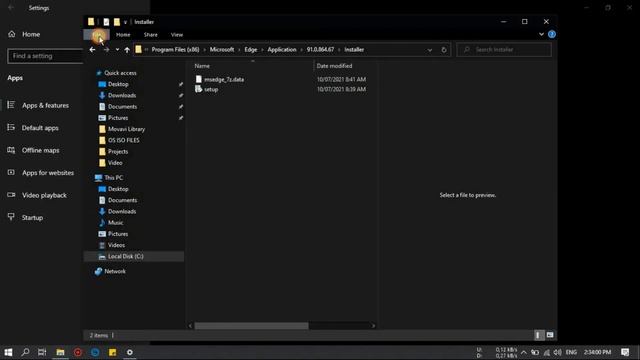Open the View ribbon tab
This screenshot has height=360, width=640.
coord(177,35)
